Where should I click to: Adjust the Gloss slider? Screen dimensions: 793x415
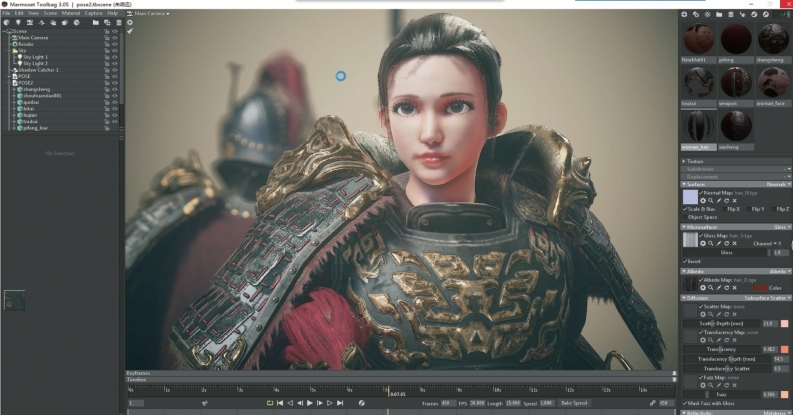(x=727, y=252)
